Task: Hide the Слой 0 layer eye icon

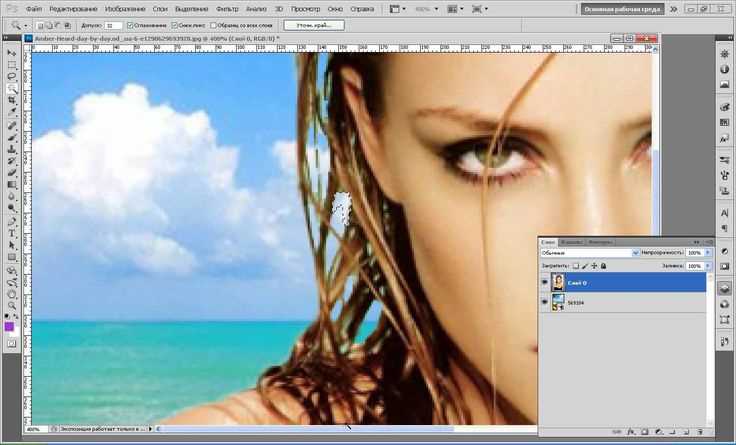Action: 545,283
